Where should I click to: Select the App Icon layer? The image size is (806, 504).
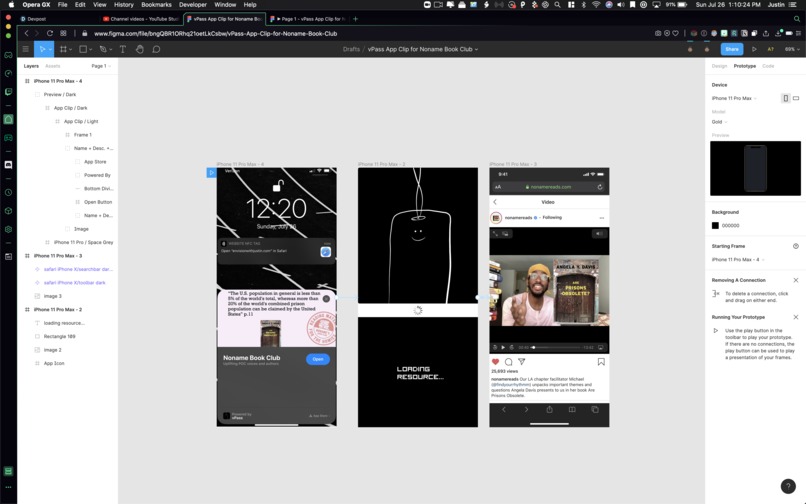(x=53, y=363)
